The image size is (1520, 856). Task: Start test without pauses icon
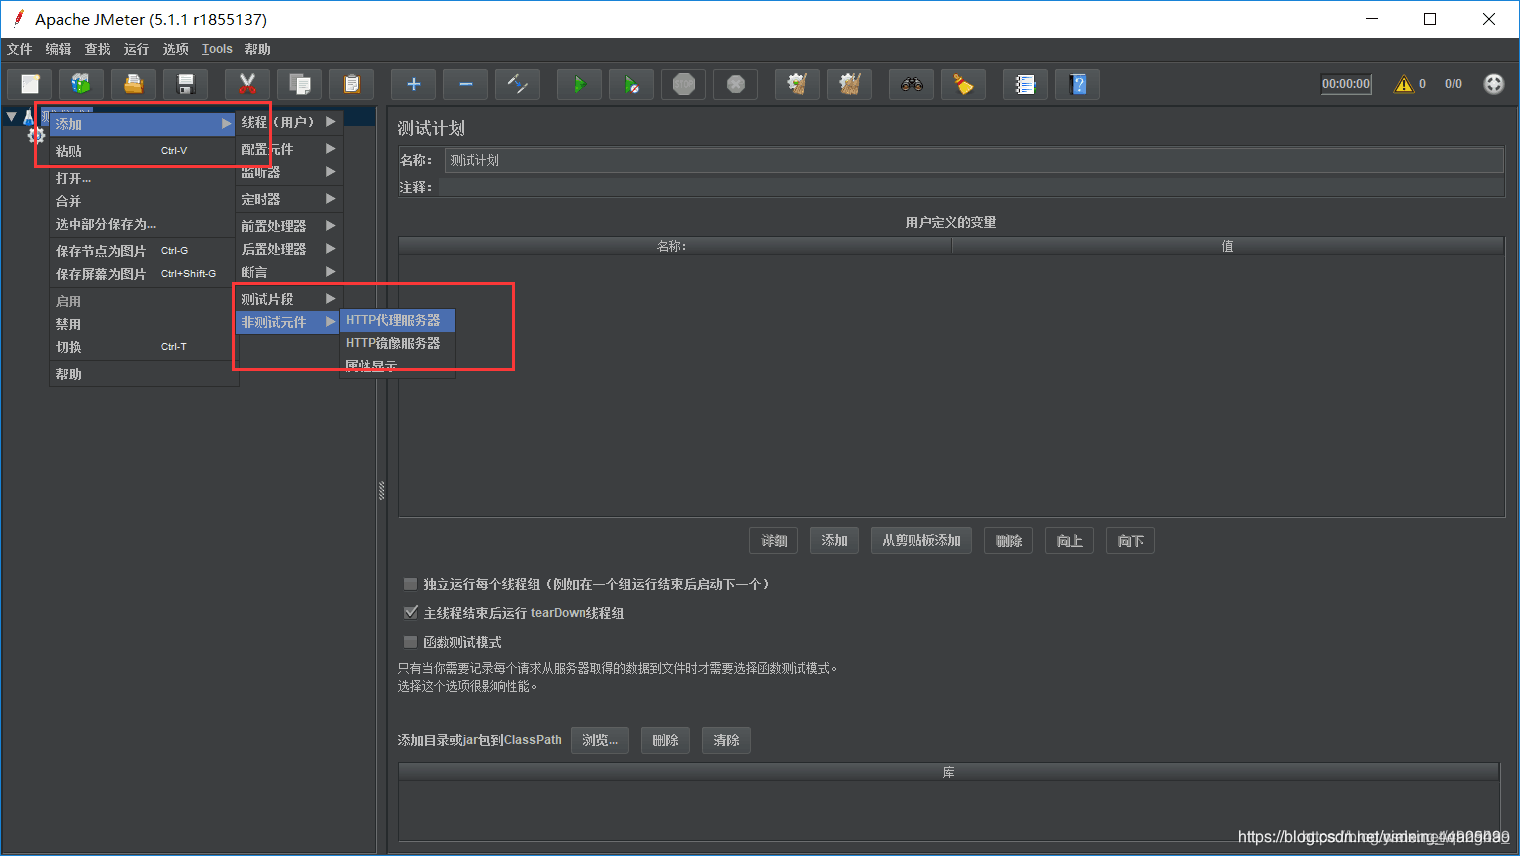point(632,85)
